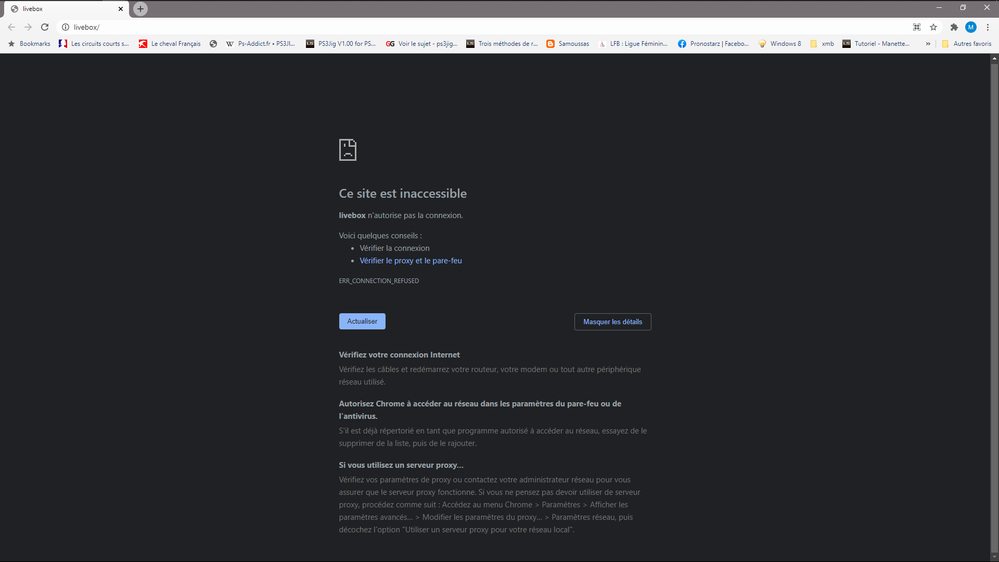The image size is (999, 562).
Task: Open Tutoriel - Manette bookmark
Action: 876,43
